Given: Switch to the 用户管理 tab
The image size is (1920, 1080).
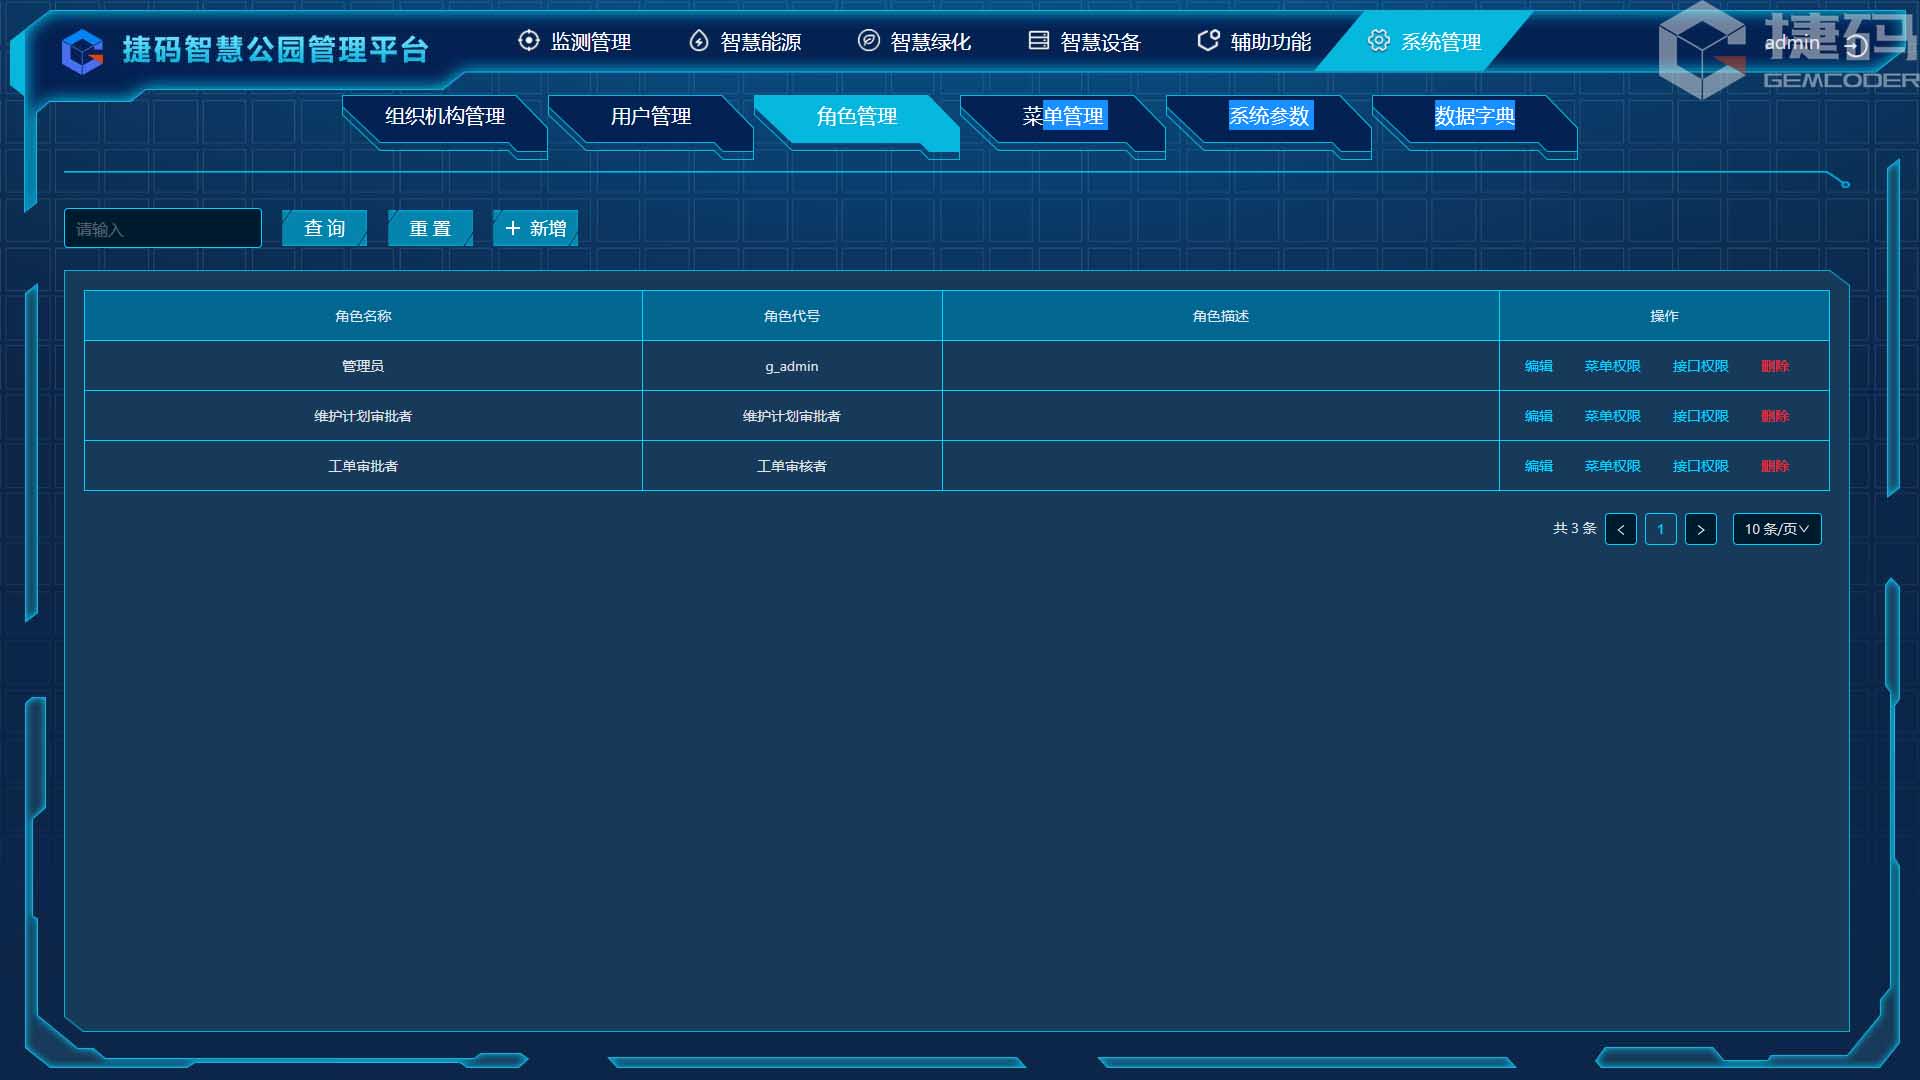Looking at the screenshot, I should (651, 117).
